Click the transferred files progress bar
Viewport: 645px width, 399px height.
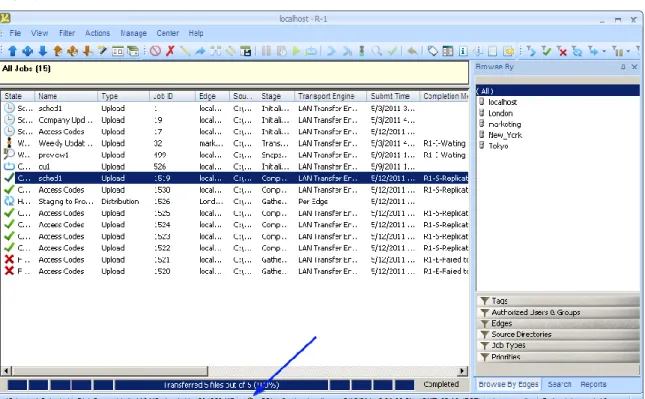click(211, 385)
